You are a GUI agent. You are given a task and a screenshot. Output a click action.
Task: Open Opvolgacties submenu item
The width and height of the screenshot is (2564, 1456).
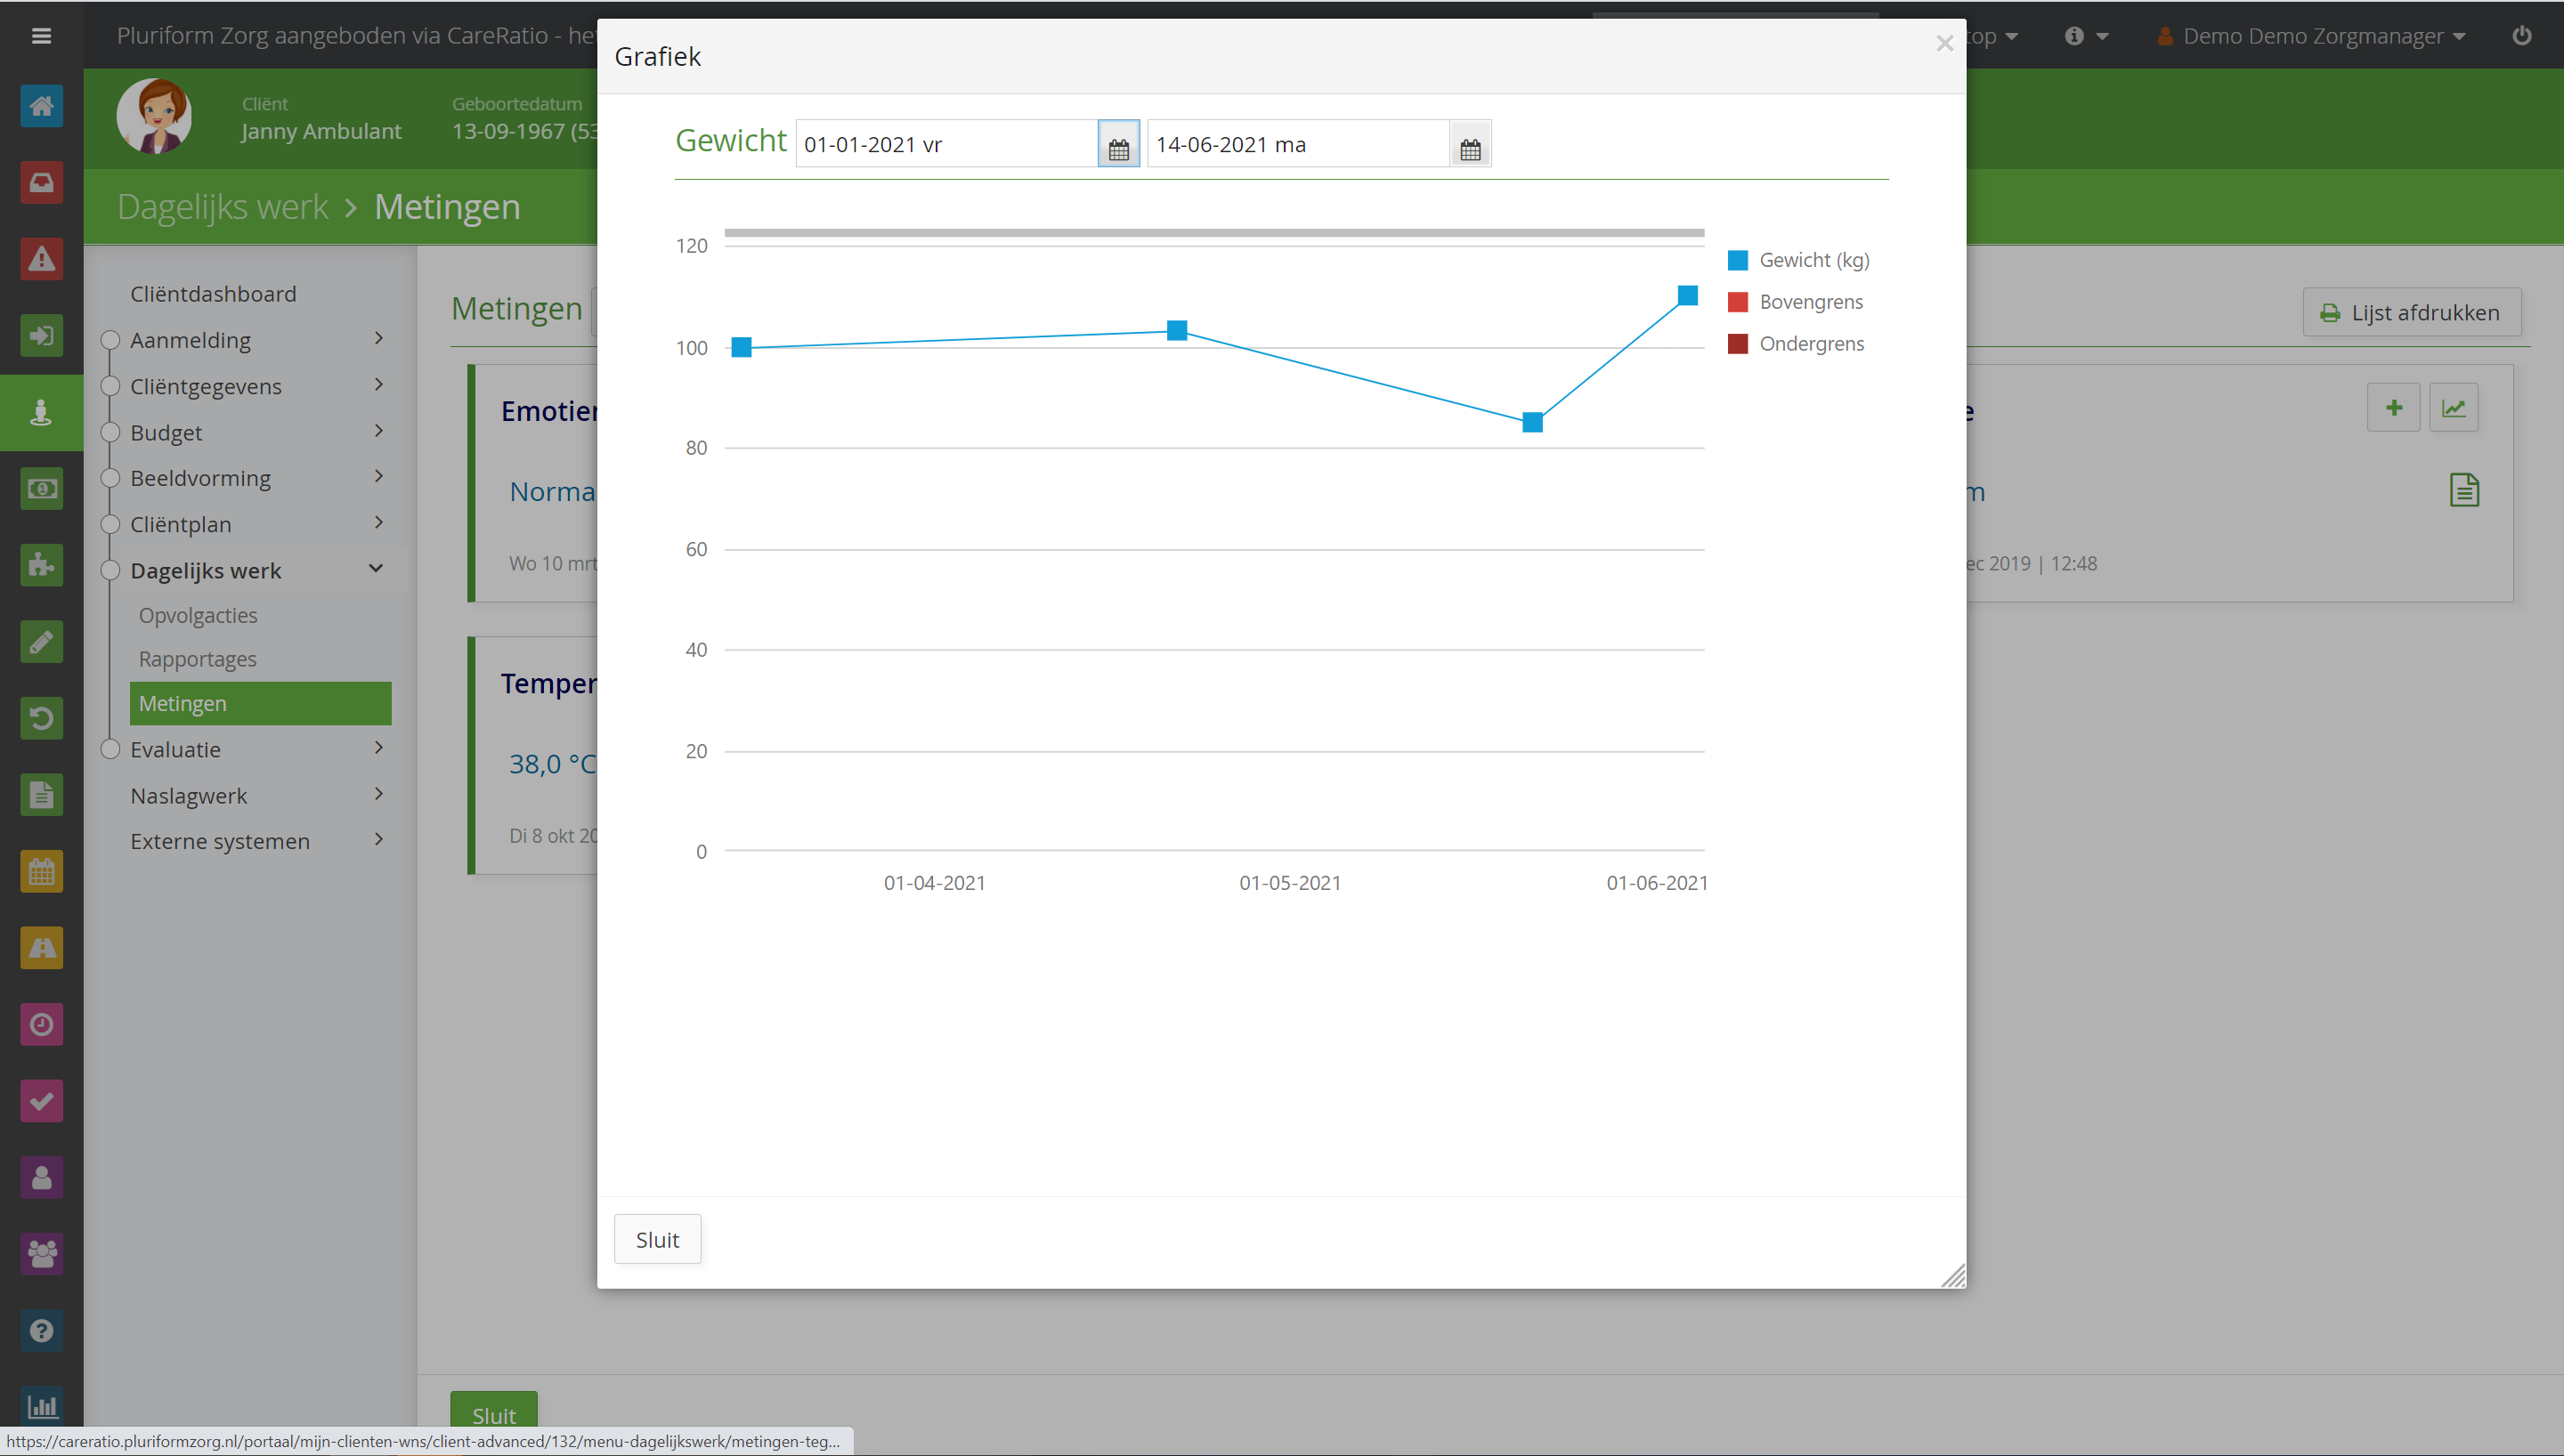click(198, 616)
